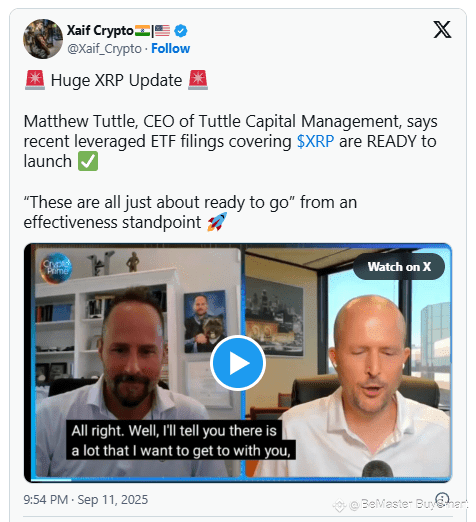
Task: Open the 9:54 PM Sep 11, 2025 timestamp
Action: point(86,500)
